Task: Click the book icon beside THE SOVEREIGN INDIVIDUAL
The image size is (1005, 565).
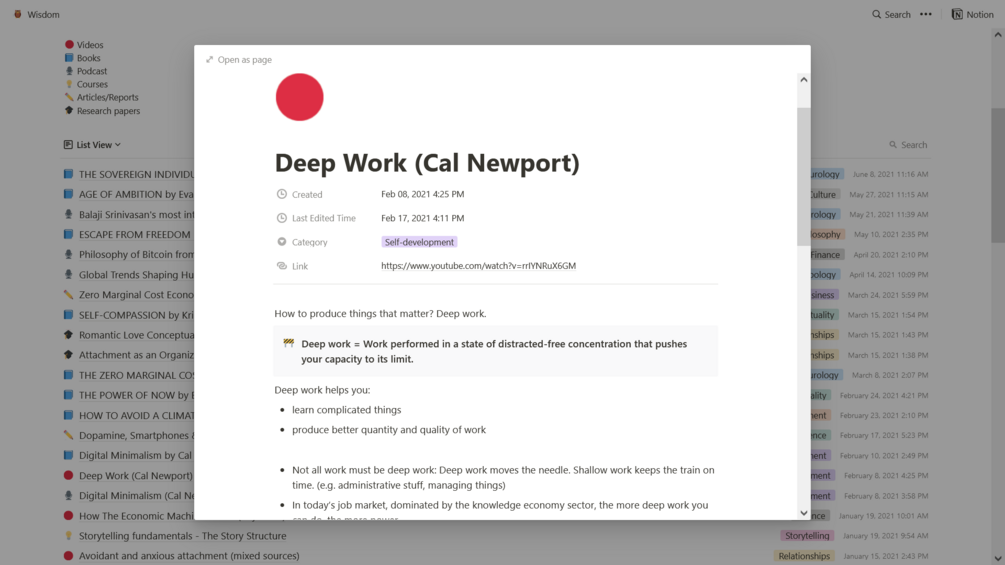Action: (69, 174)
